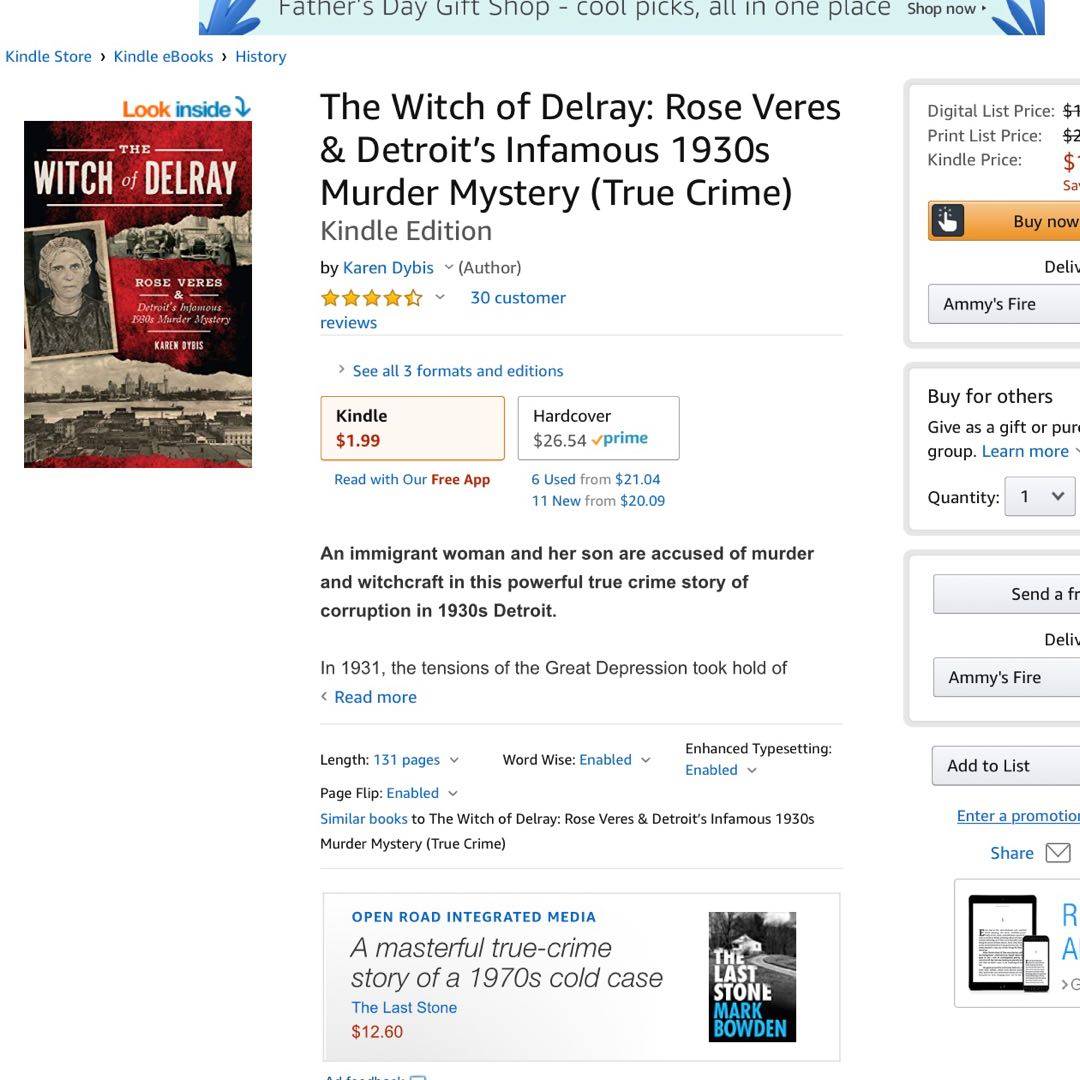Click the 1-Click Buy now hand icon
This screenshot has height=1080, width=1080.
pyautogui.click(x=948, y=221)
